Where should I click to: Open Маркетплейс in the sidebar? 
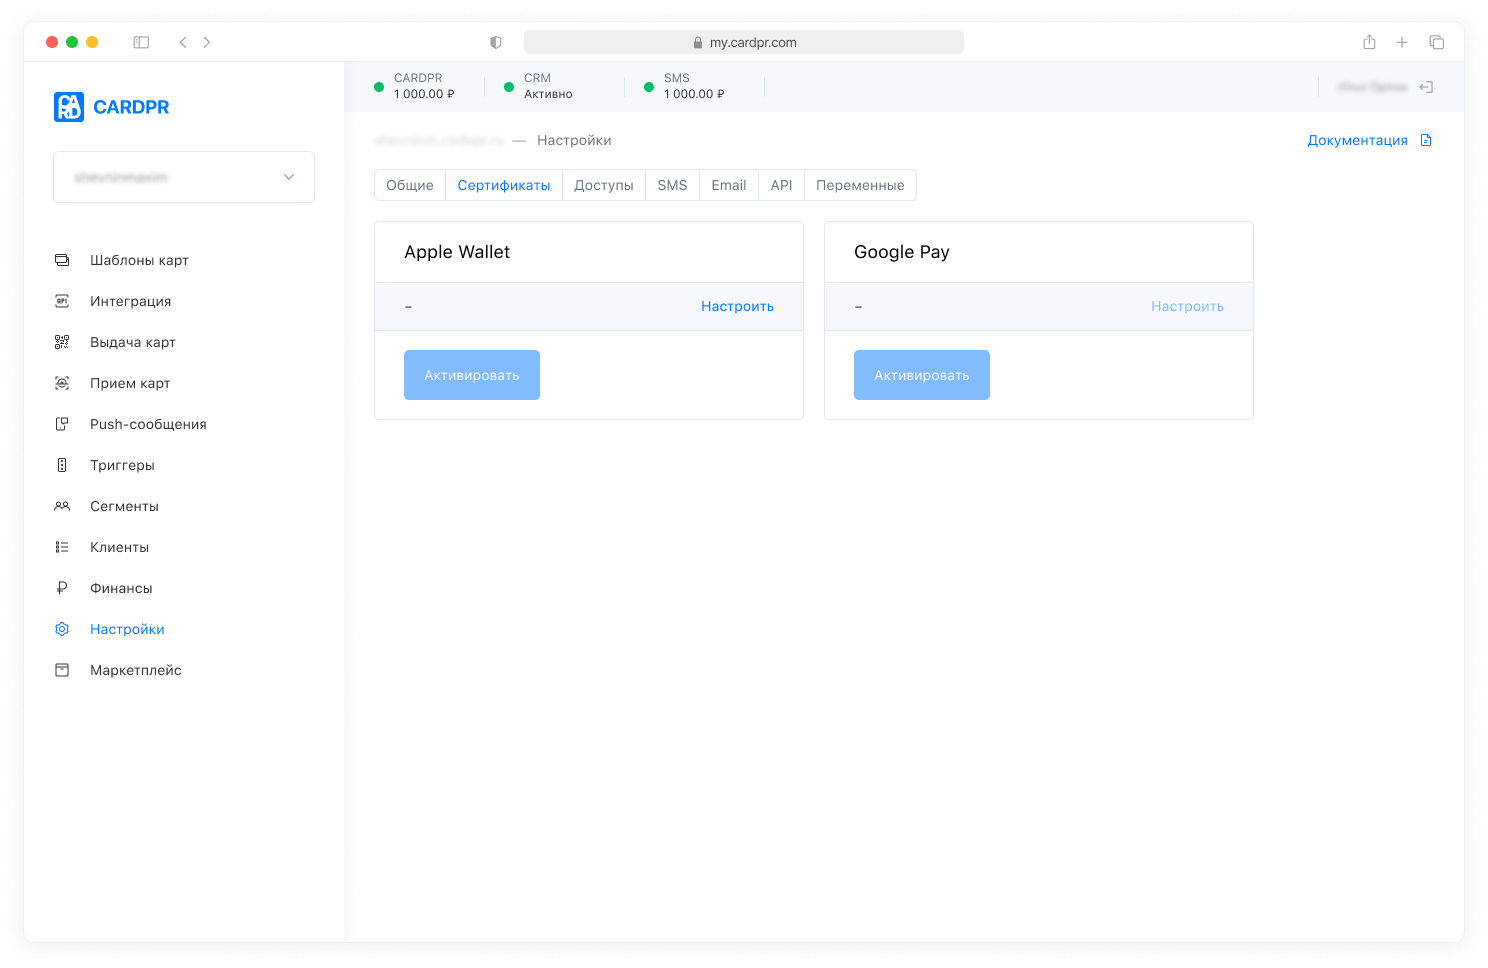[x=136, y=670]
